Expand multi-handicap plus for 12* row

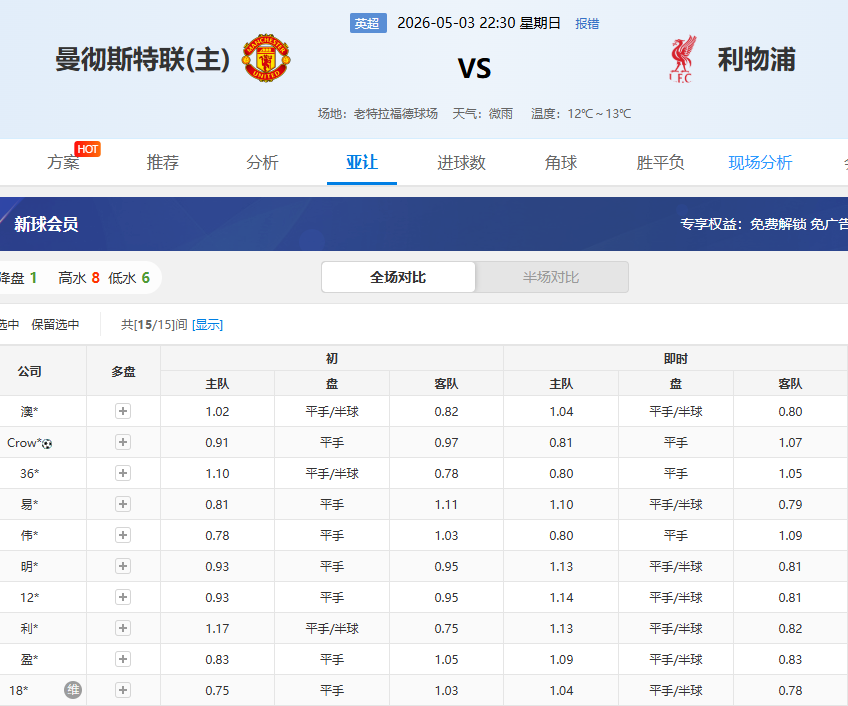(x=123, y=597)
